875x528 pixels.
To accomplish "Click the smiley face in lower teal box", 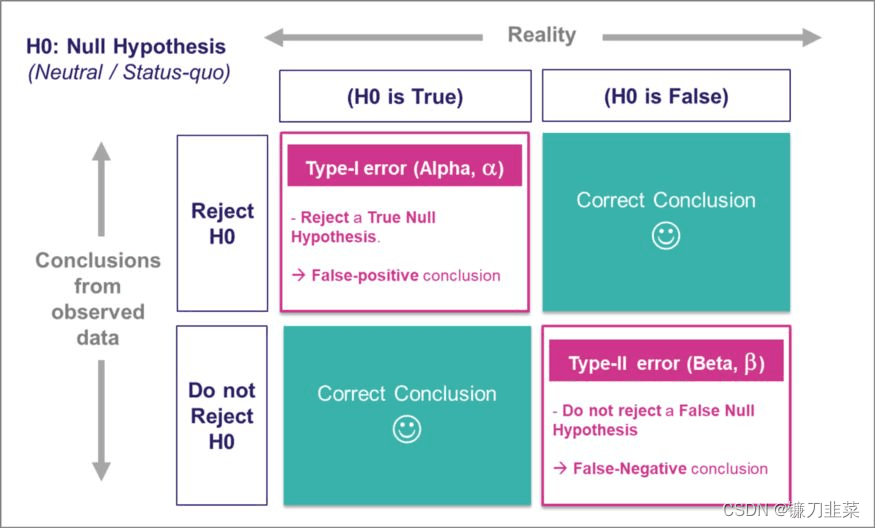I will point(407,429).
